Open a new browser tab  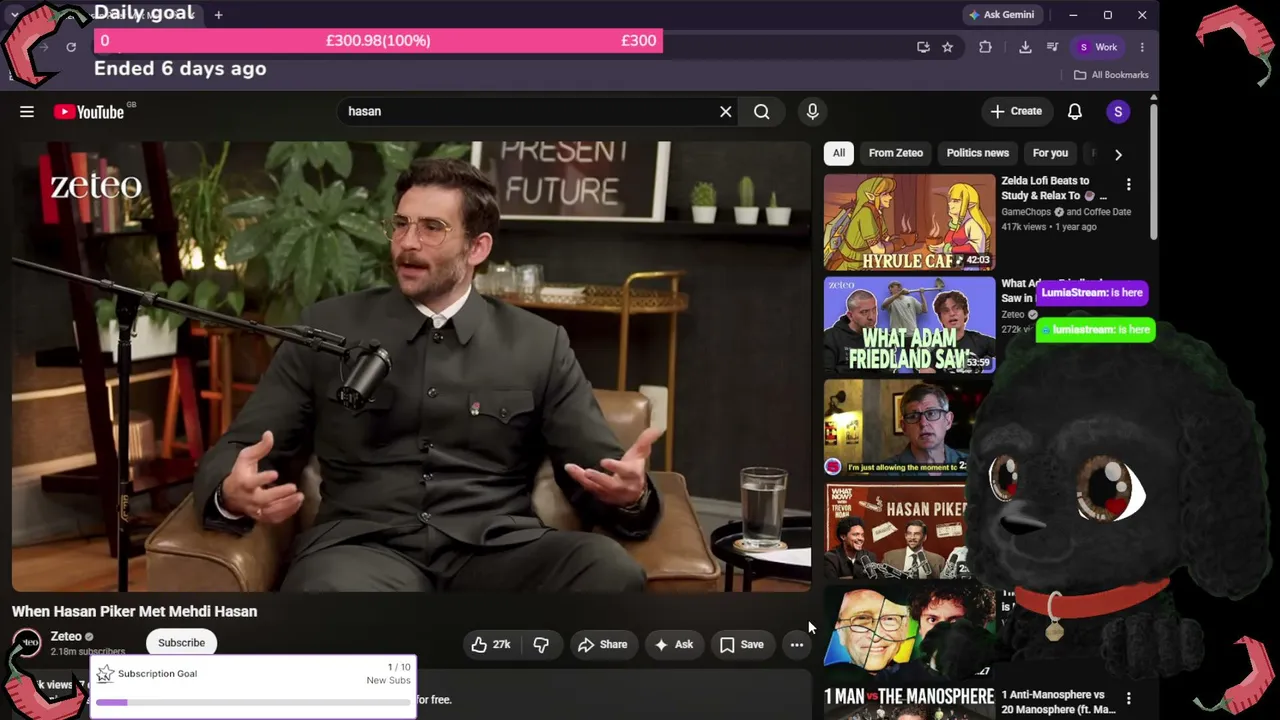coord(218,15)
